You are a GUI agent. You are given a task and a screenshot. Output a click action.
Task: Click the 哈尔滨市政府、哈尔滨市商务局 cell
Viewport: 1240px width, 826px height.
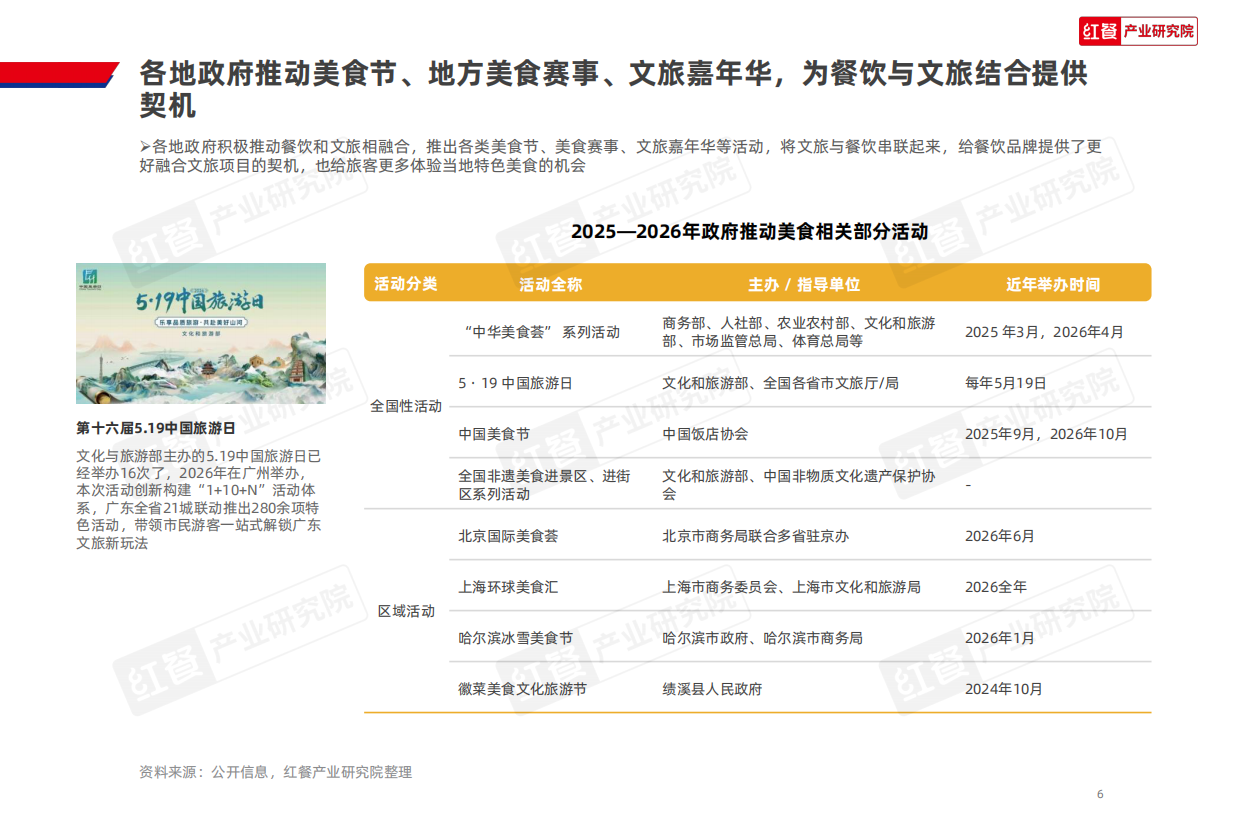[762, 638]
